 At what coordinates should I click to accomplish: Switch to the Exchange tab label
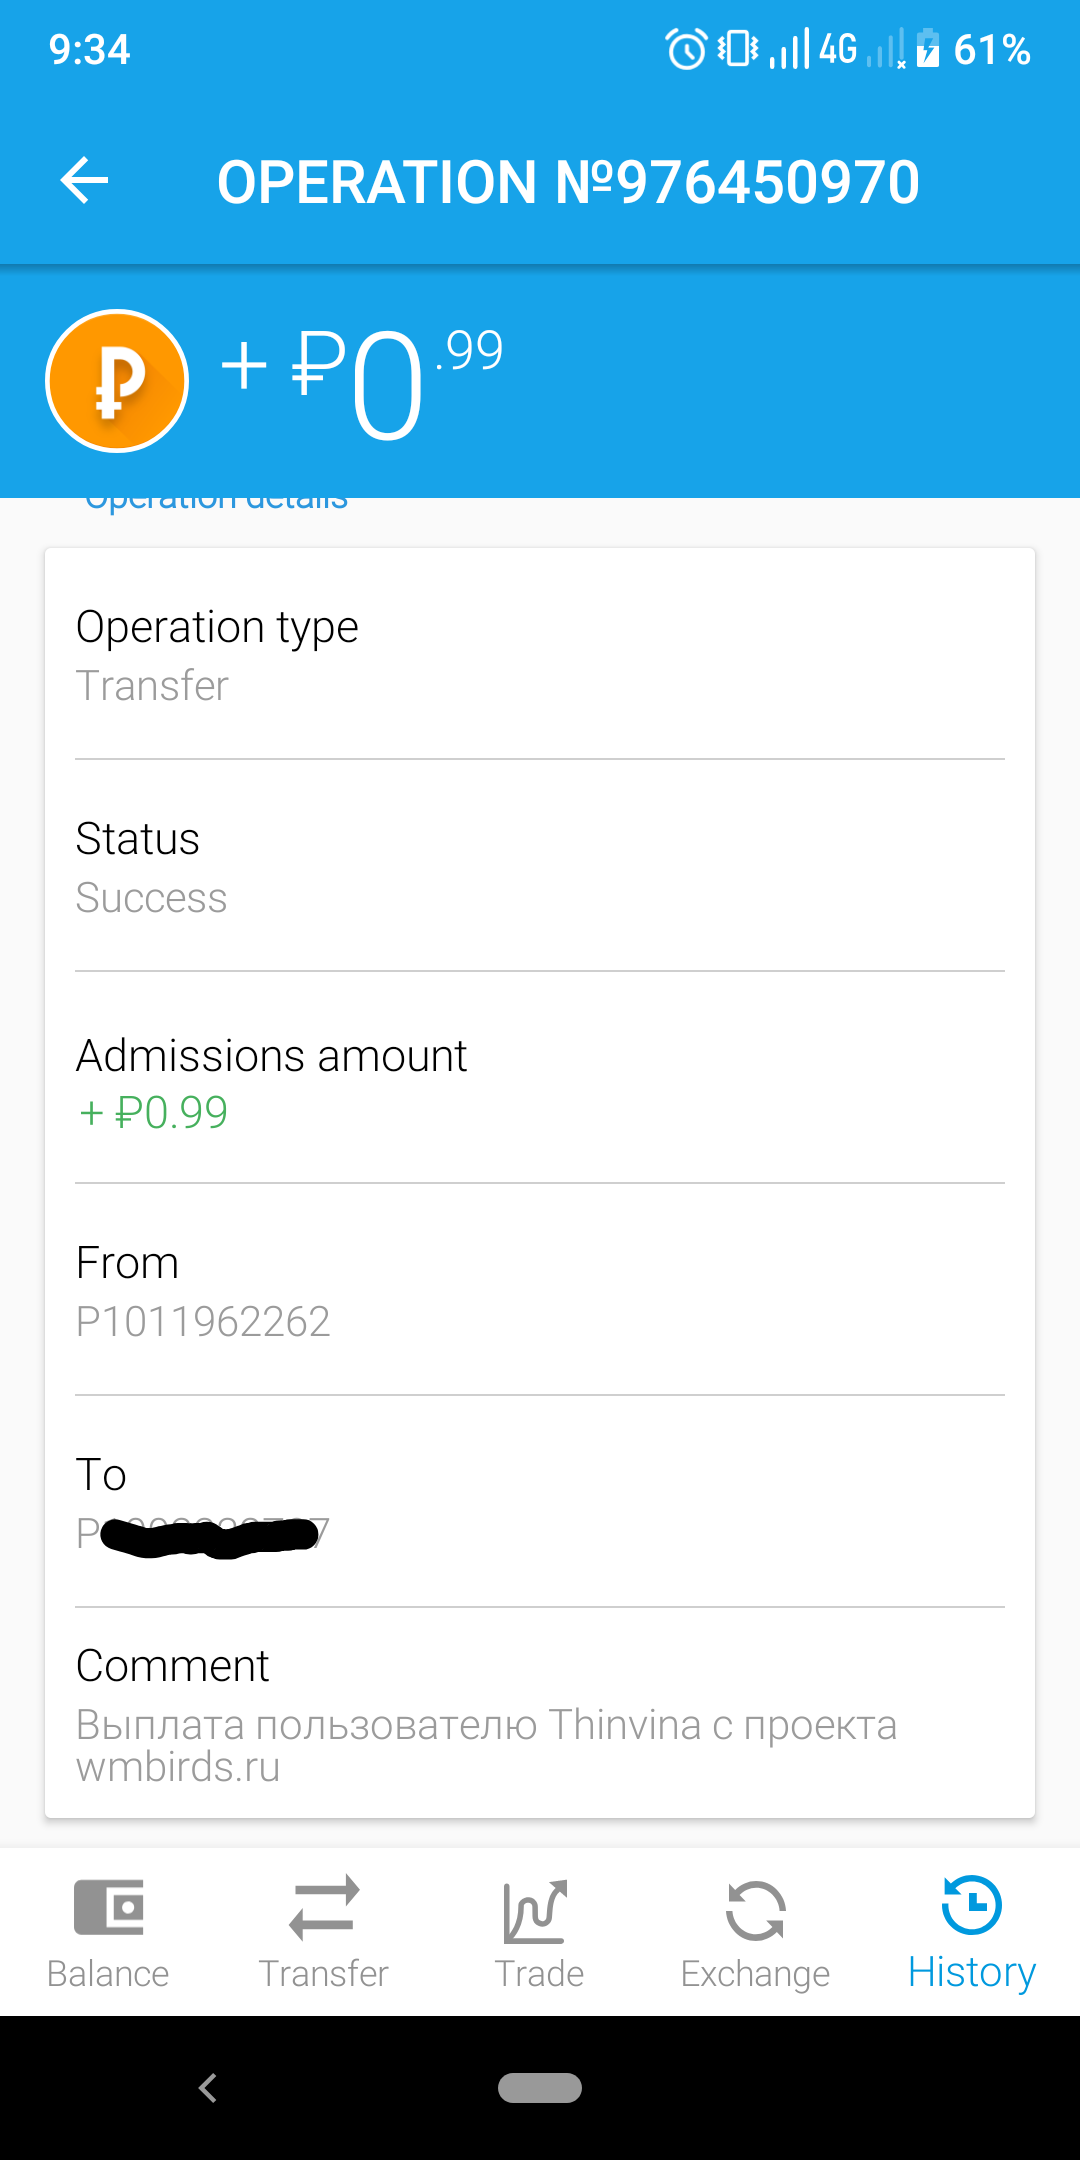tap(755, 1974)
